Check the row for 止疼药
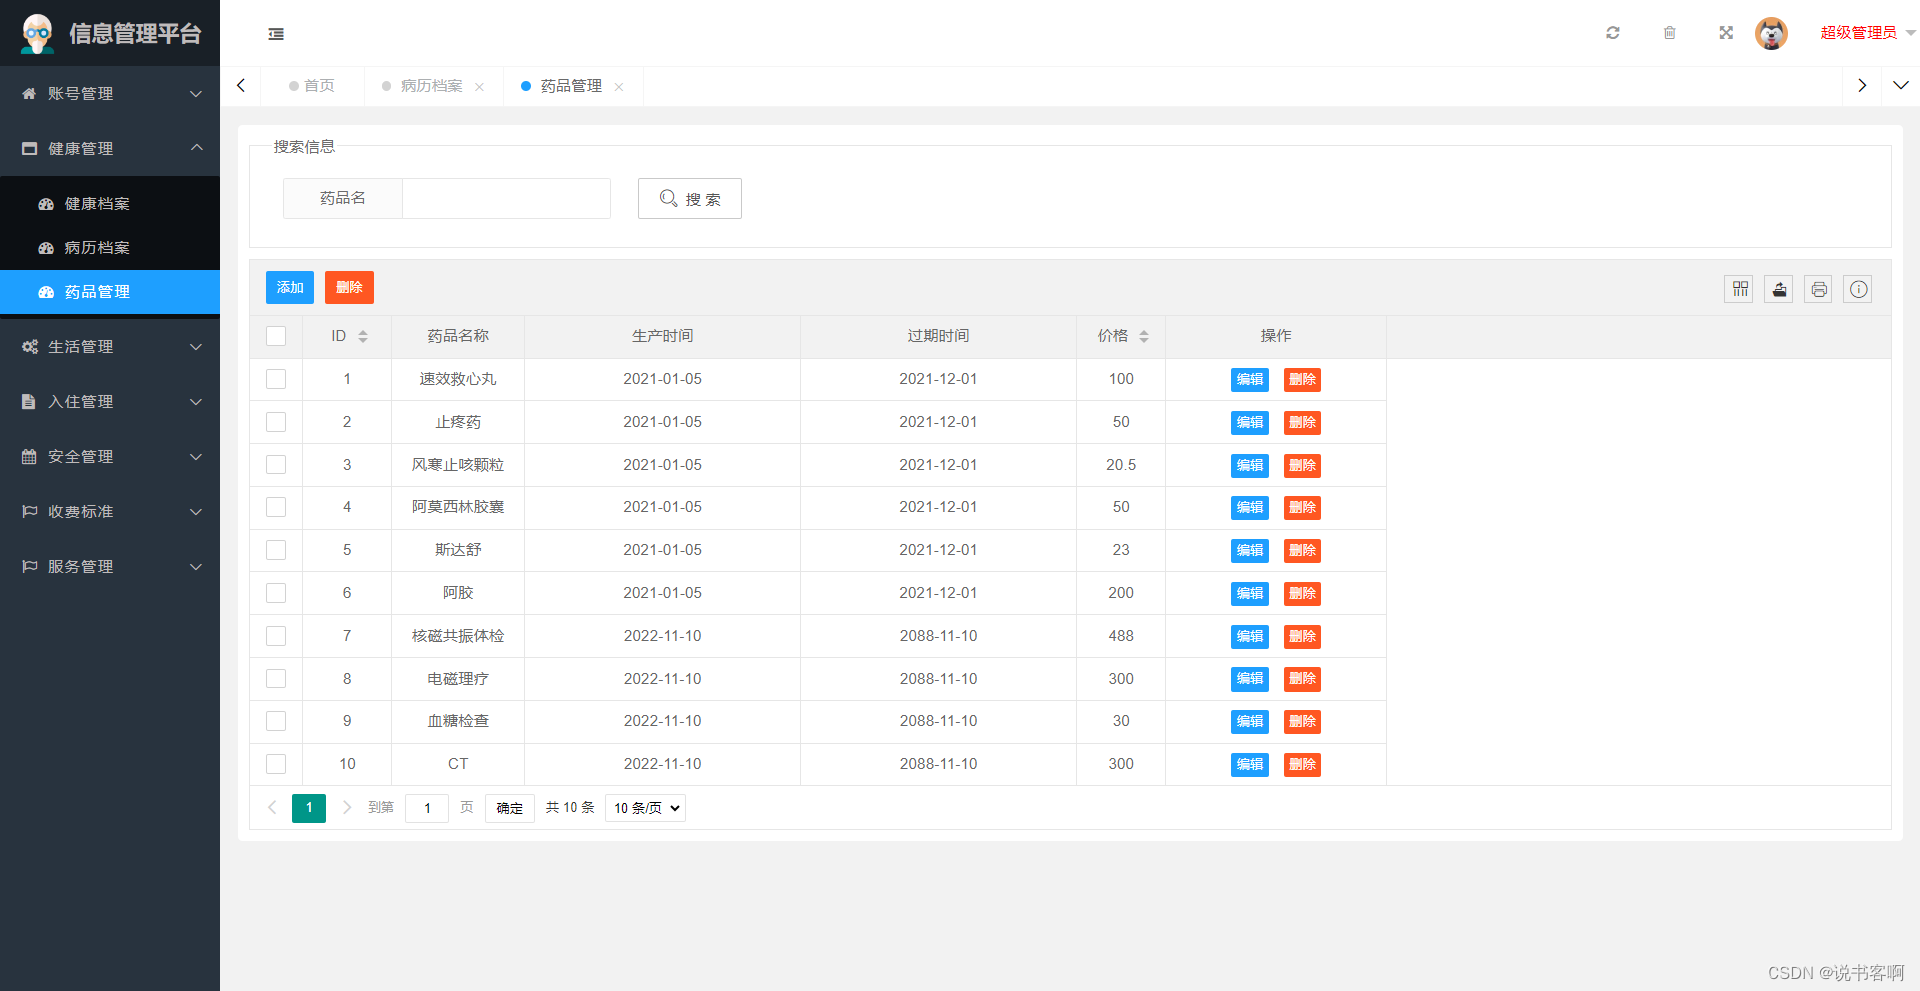 [276, 422]
